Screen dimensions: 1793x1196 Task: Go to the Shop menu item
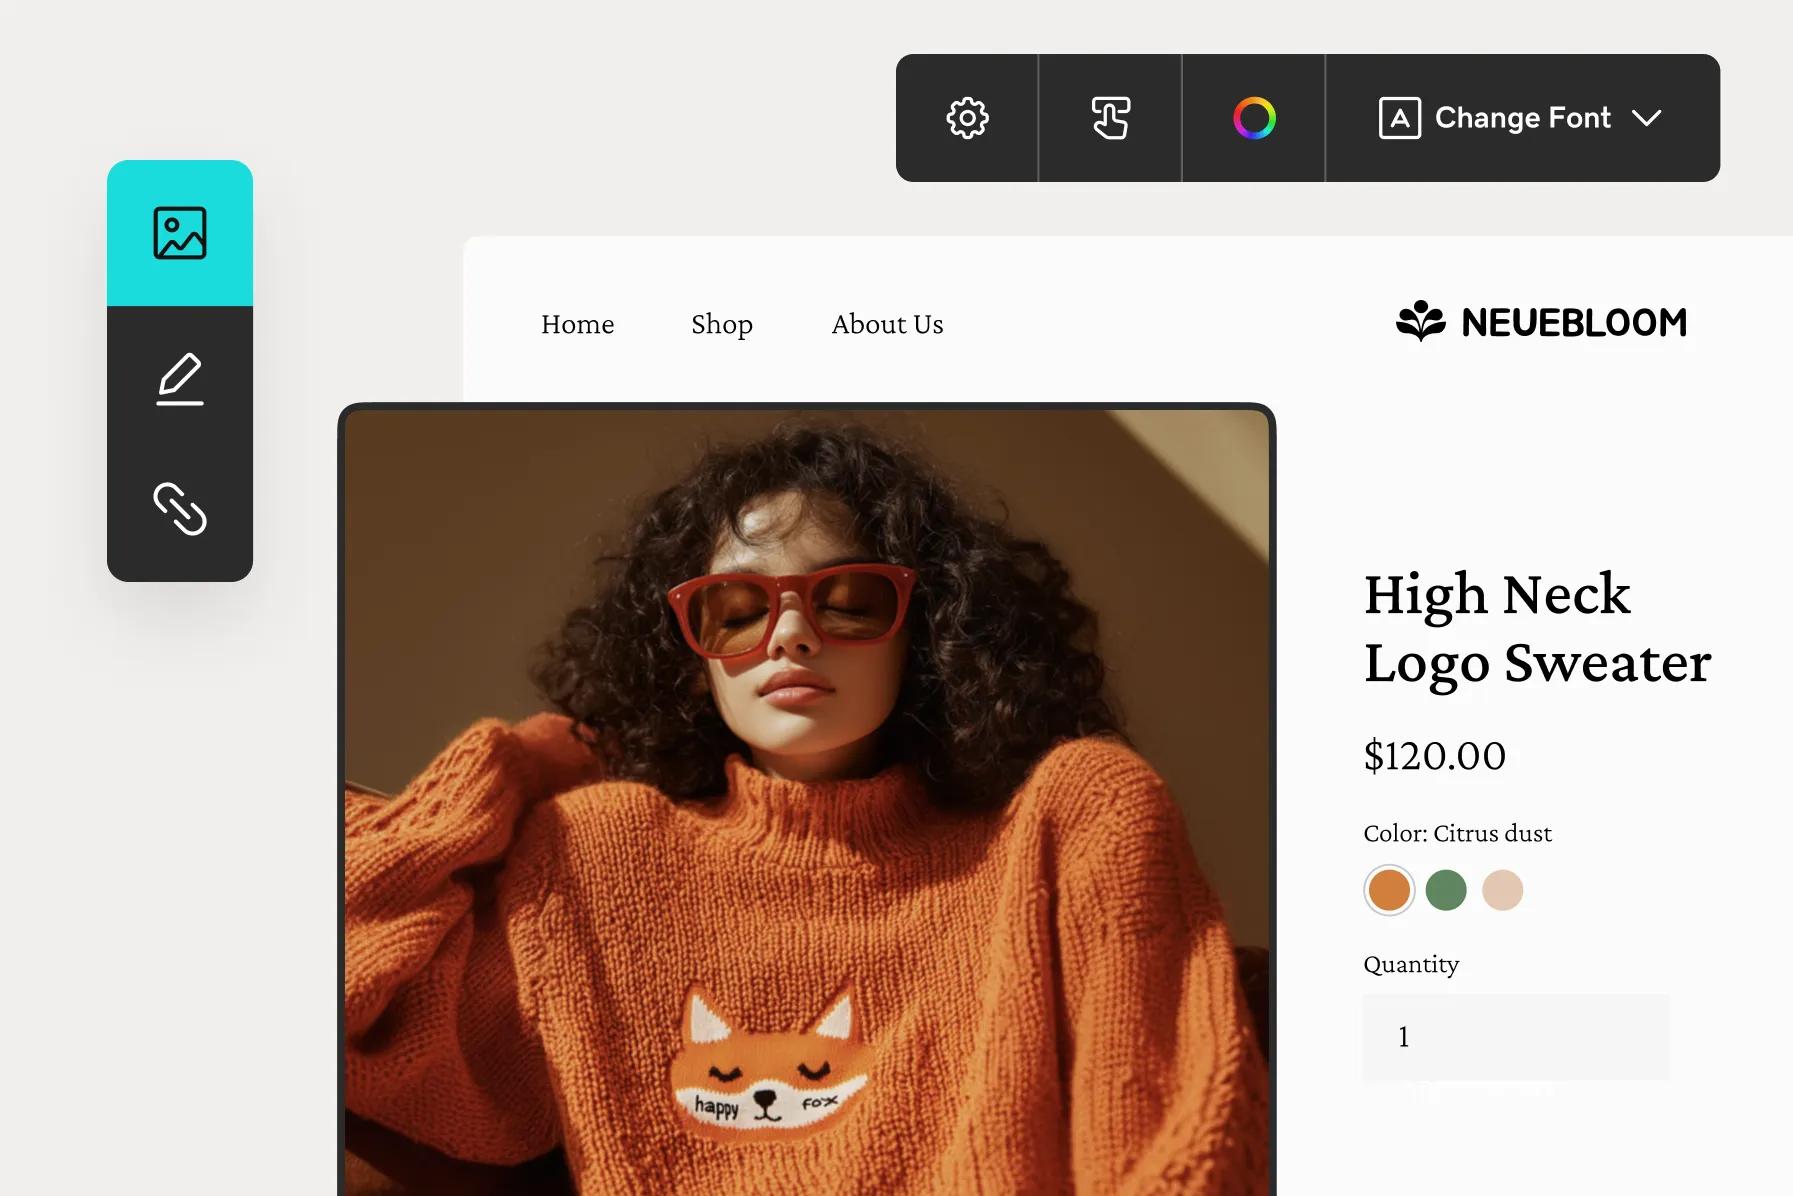point(721,324)
